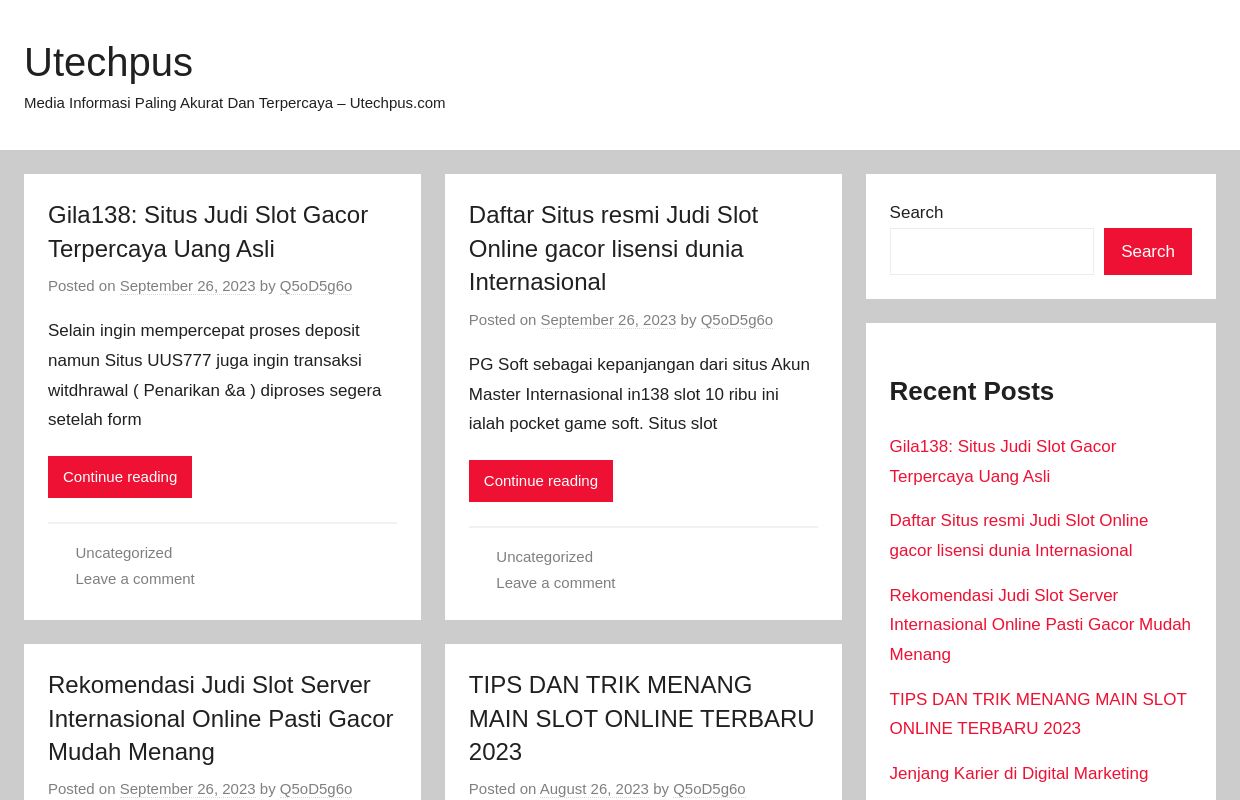This screenshot has height=800, width=1240.
Task: Open the Rekomendasi Judi Slot Server post
Action: click(220, 718)
